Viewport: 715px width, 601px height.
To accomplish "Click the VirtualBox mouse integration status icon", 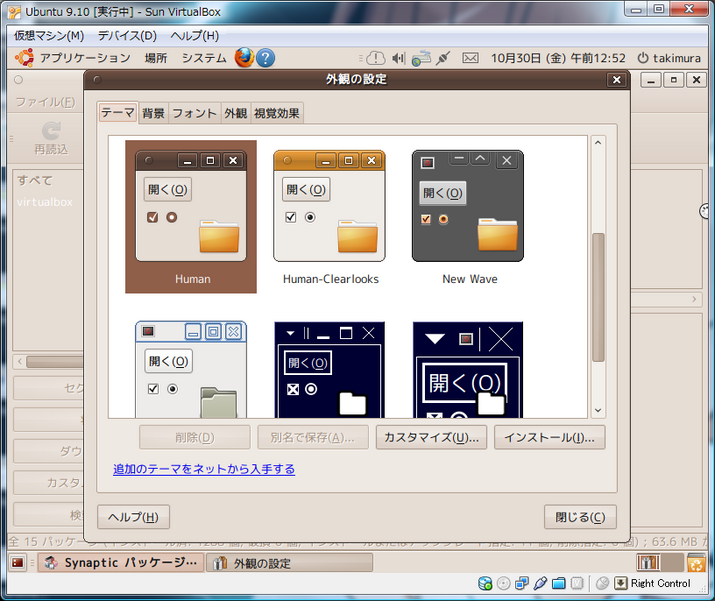I will click(602, 583).
